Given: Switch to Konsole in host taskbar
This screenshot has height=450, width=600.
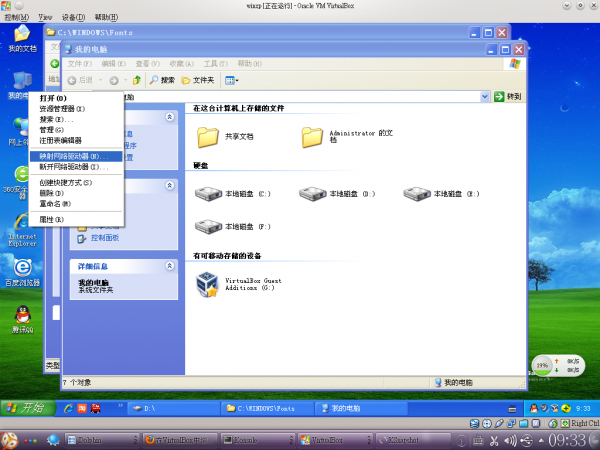Looking at the screenshot, I should [x=258, y=440].
